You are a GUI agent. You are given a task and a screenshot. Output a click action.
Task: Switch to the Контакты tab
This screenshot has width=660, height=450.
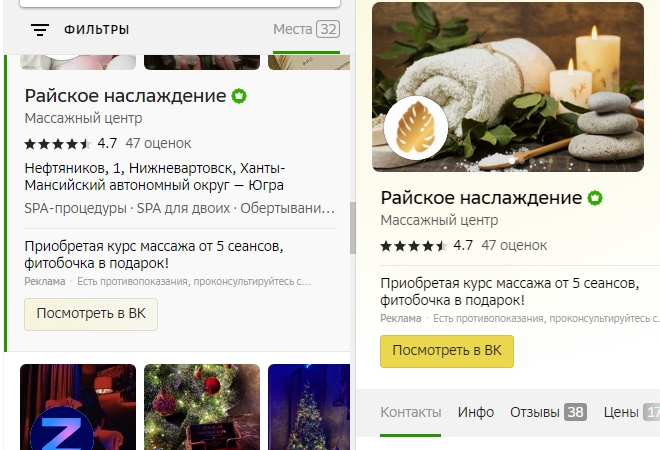pos(411,412)
